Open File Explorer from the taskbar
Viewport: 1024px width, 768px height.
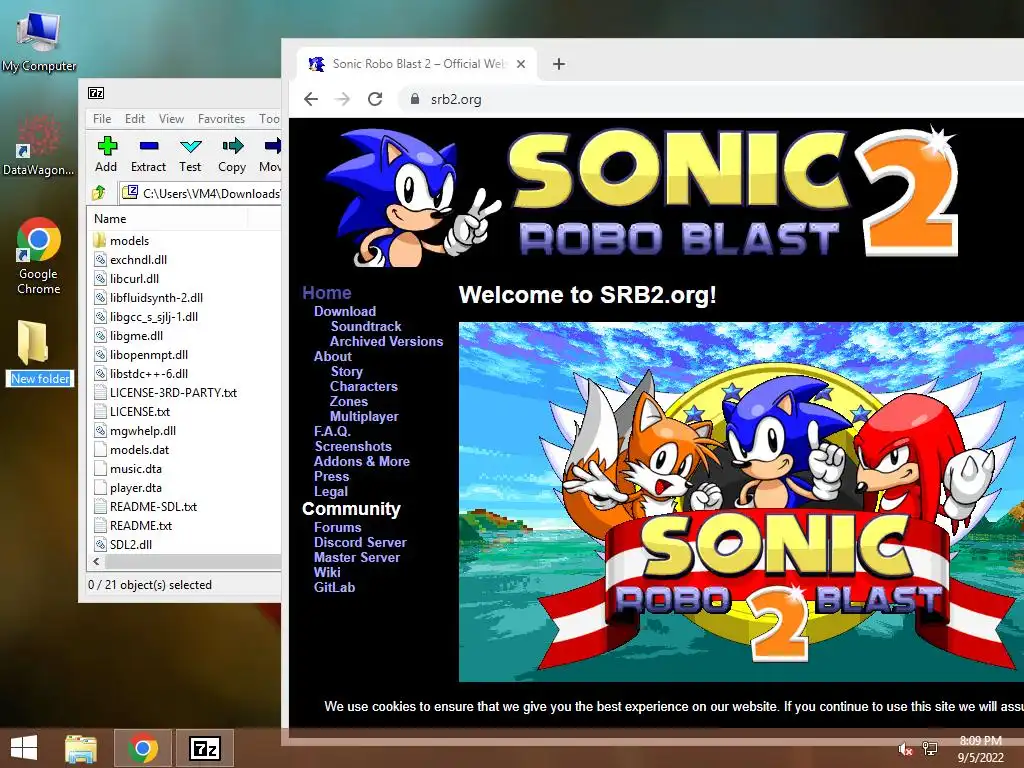81,748
